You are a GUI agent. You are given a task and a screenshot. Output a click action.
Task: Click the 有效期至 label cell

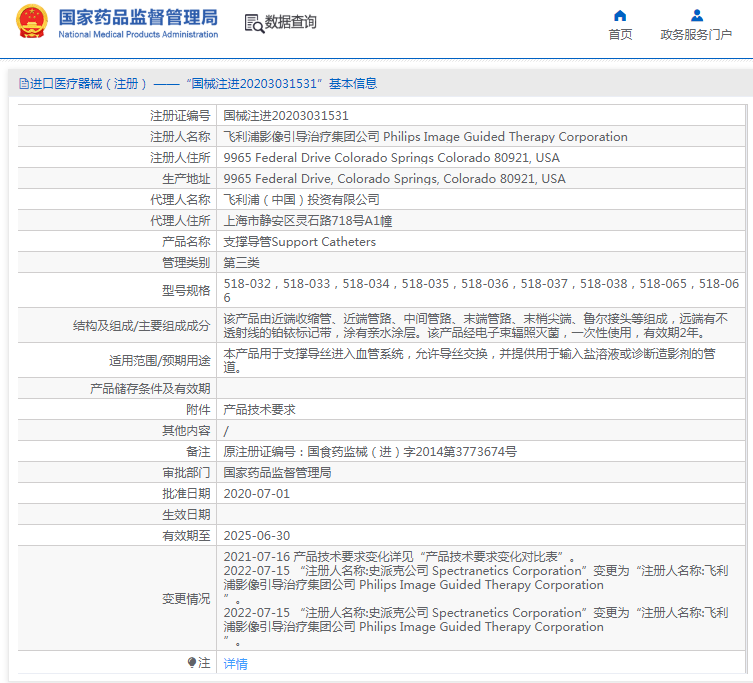tap(117, 536)
